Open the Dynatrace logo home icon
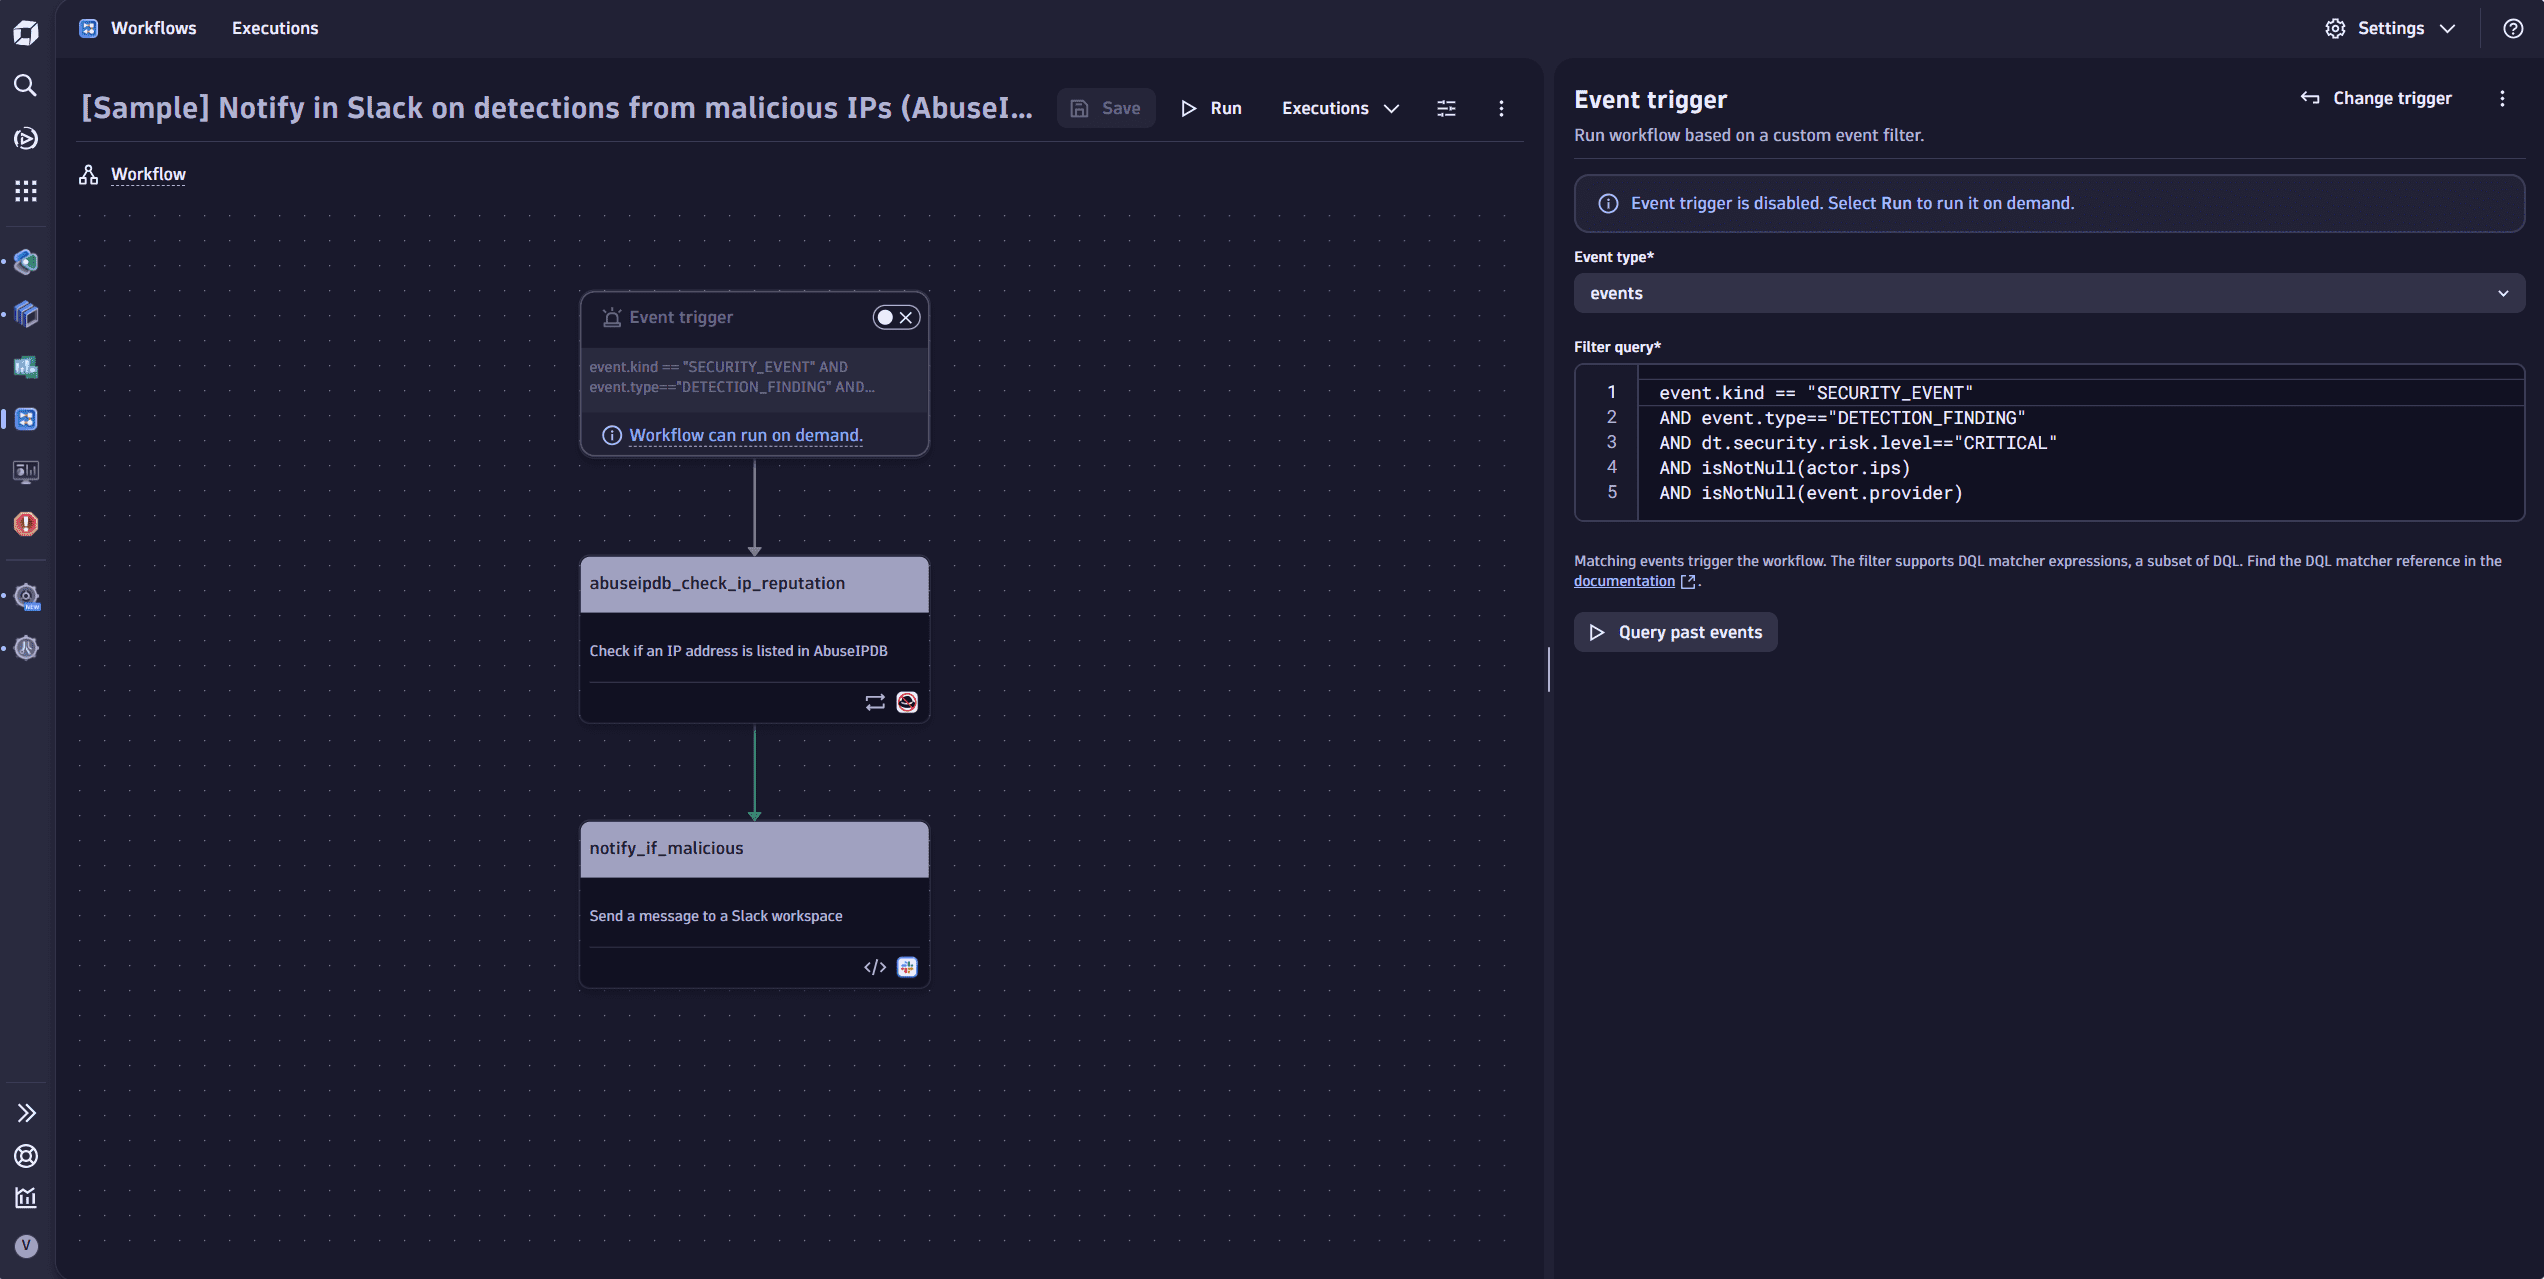 click(x=26, y=32)
